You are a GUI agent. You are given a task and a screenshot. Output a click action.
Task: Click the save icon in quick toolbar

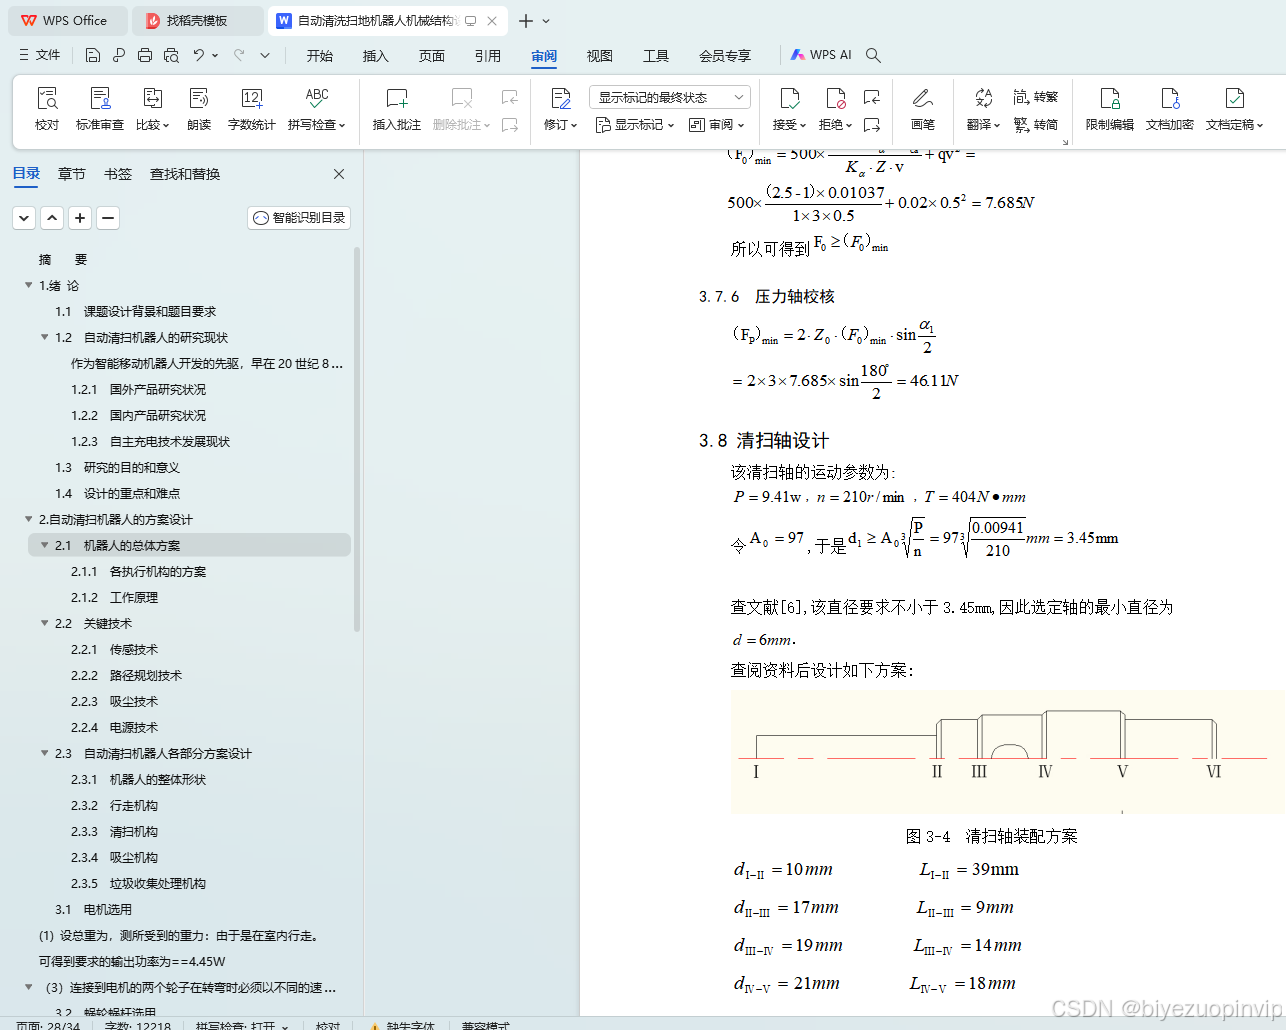(93, 55)
